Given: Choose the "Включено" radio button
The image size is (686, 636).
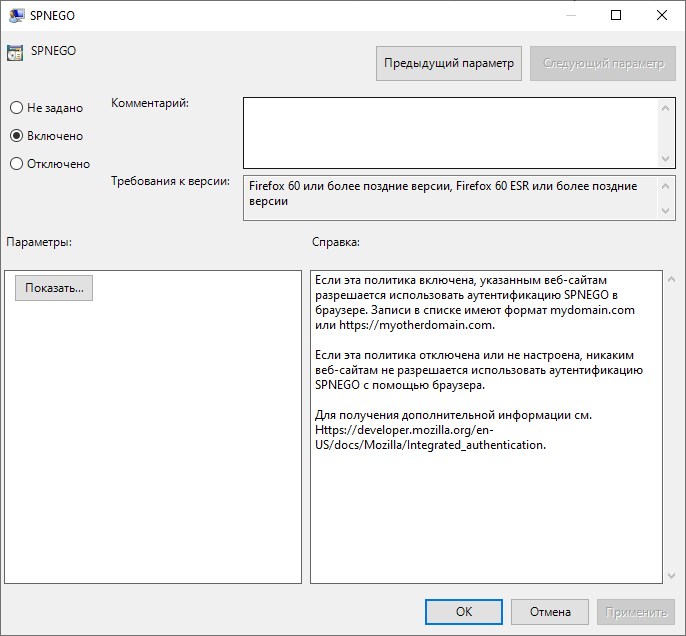Looking at the screenshot, I should pyautogui.click(x=16, y=136).
